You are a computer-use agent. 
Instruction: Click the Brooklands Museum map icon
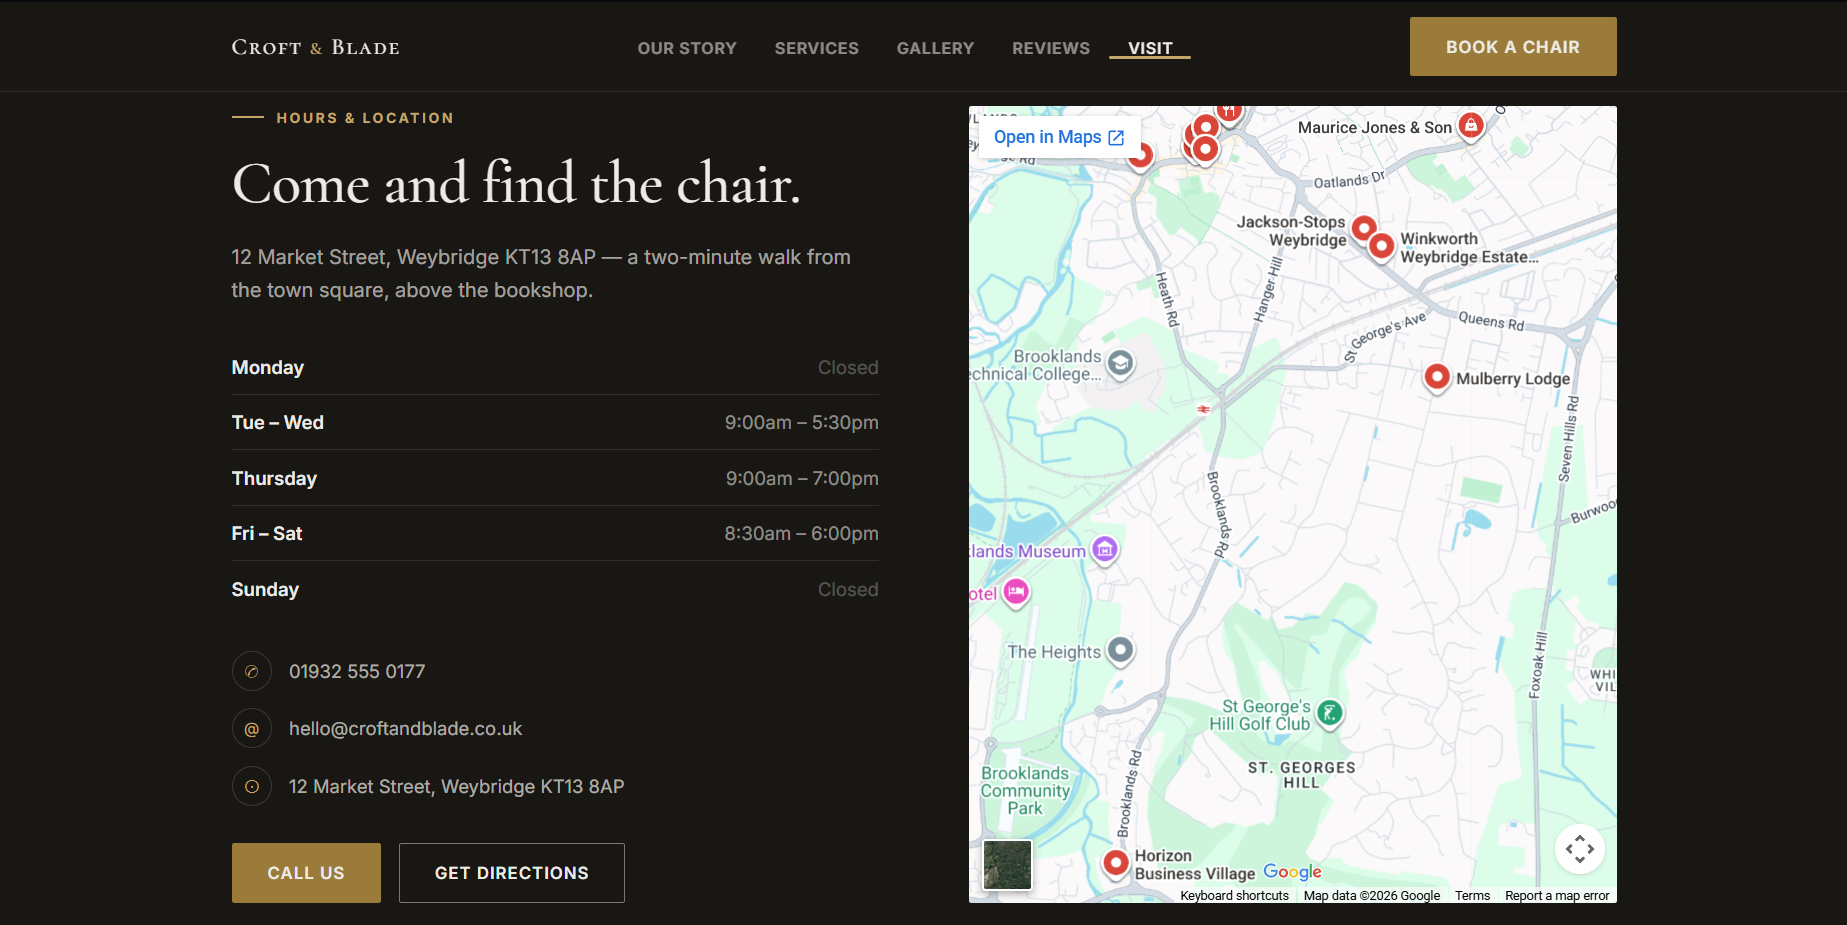tap(1104, 550)
